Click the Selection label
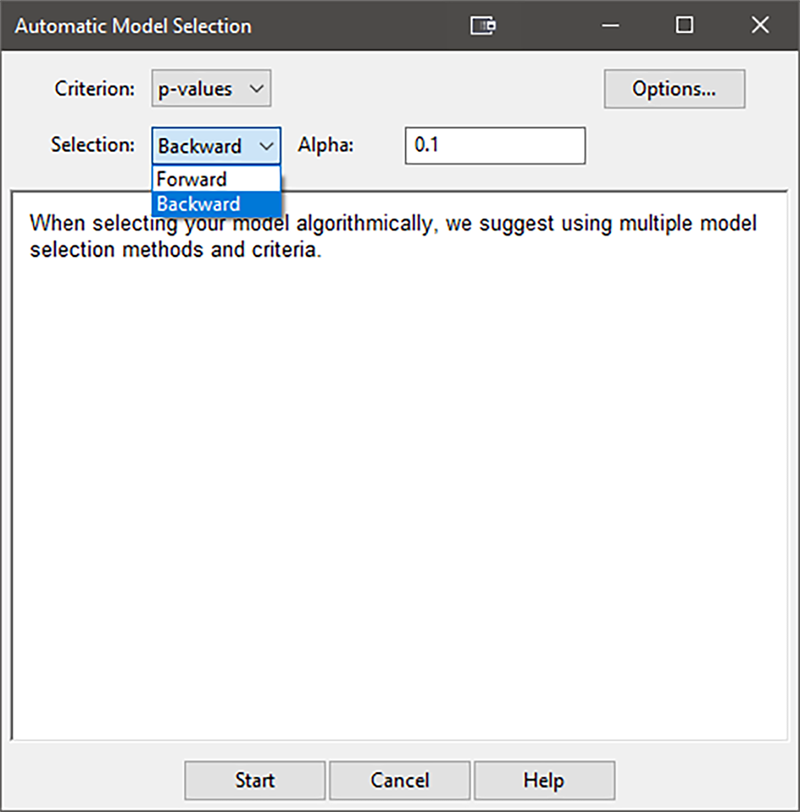This screenshot has height=812, width=800. click(x=92, y=145)
